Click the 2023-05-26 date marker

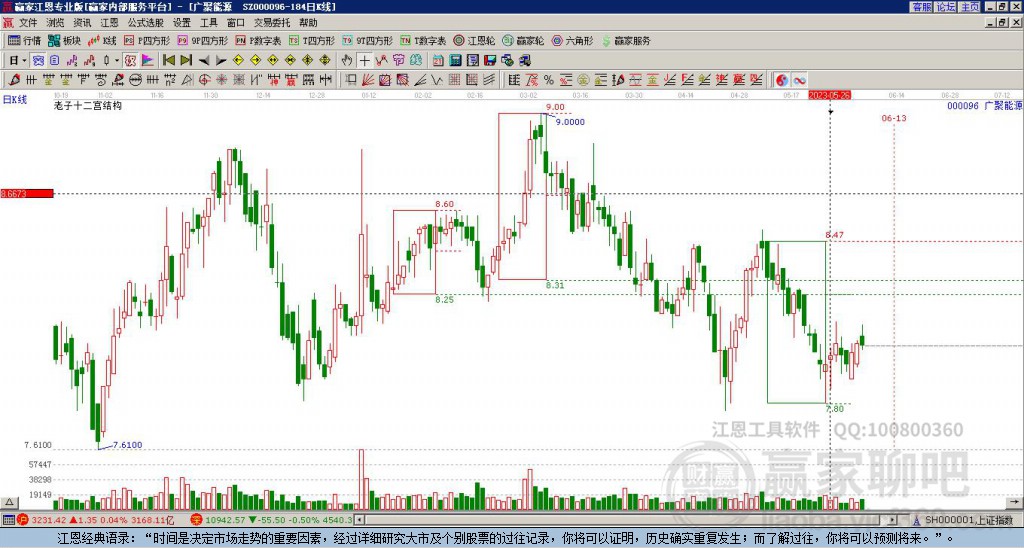(x=829, y=95)
